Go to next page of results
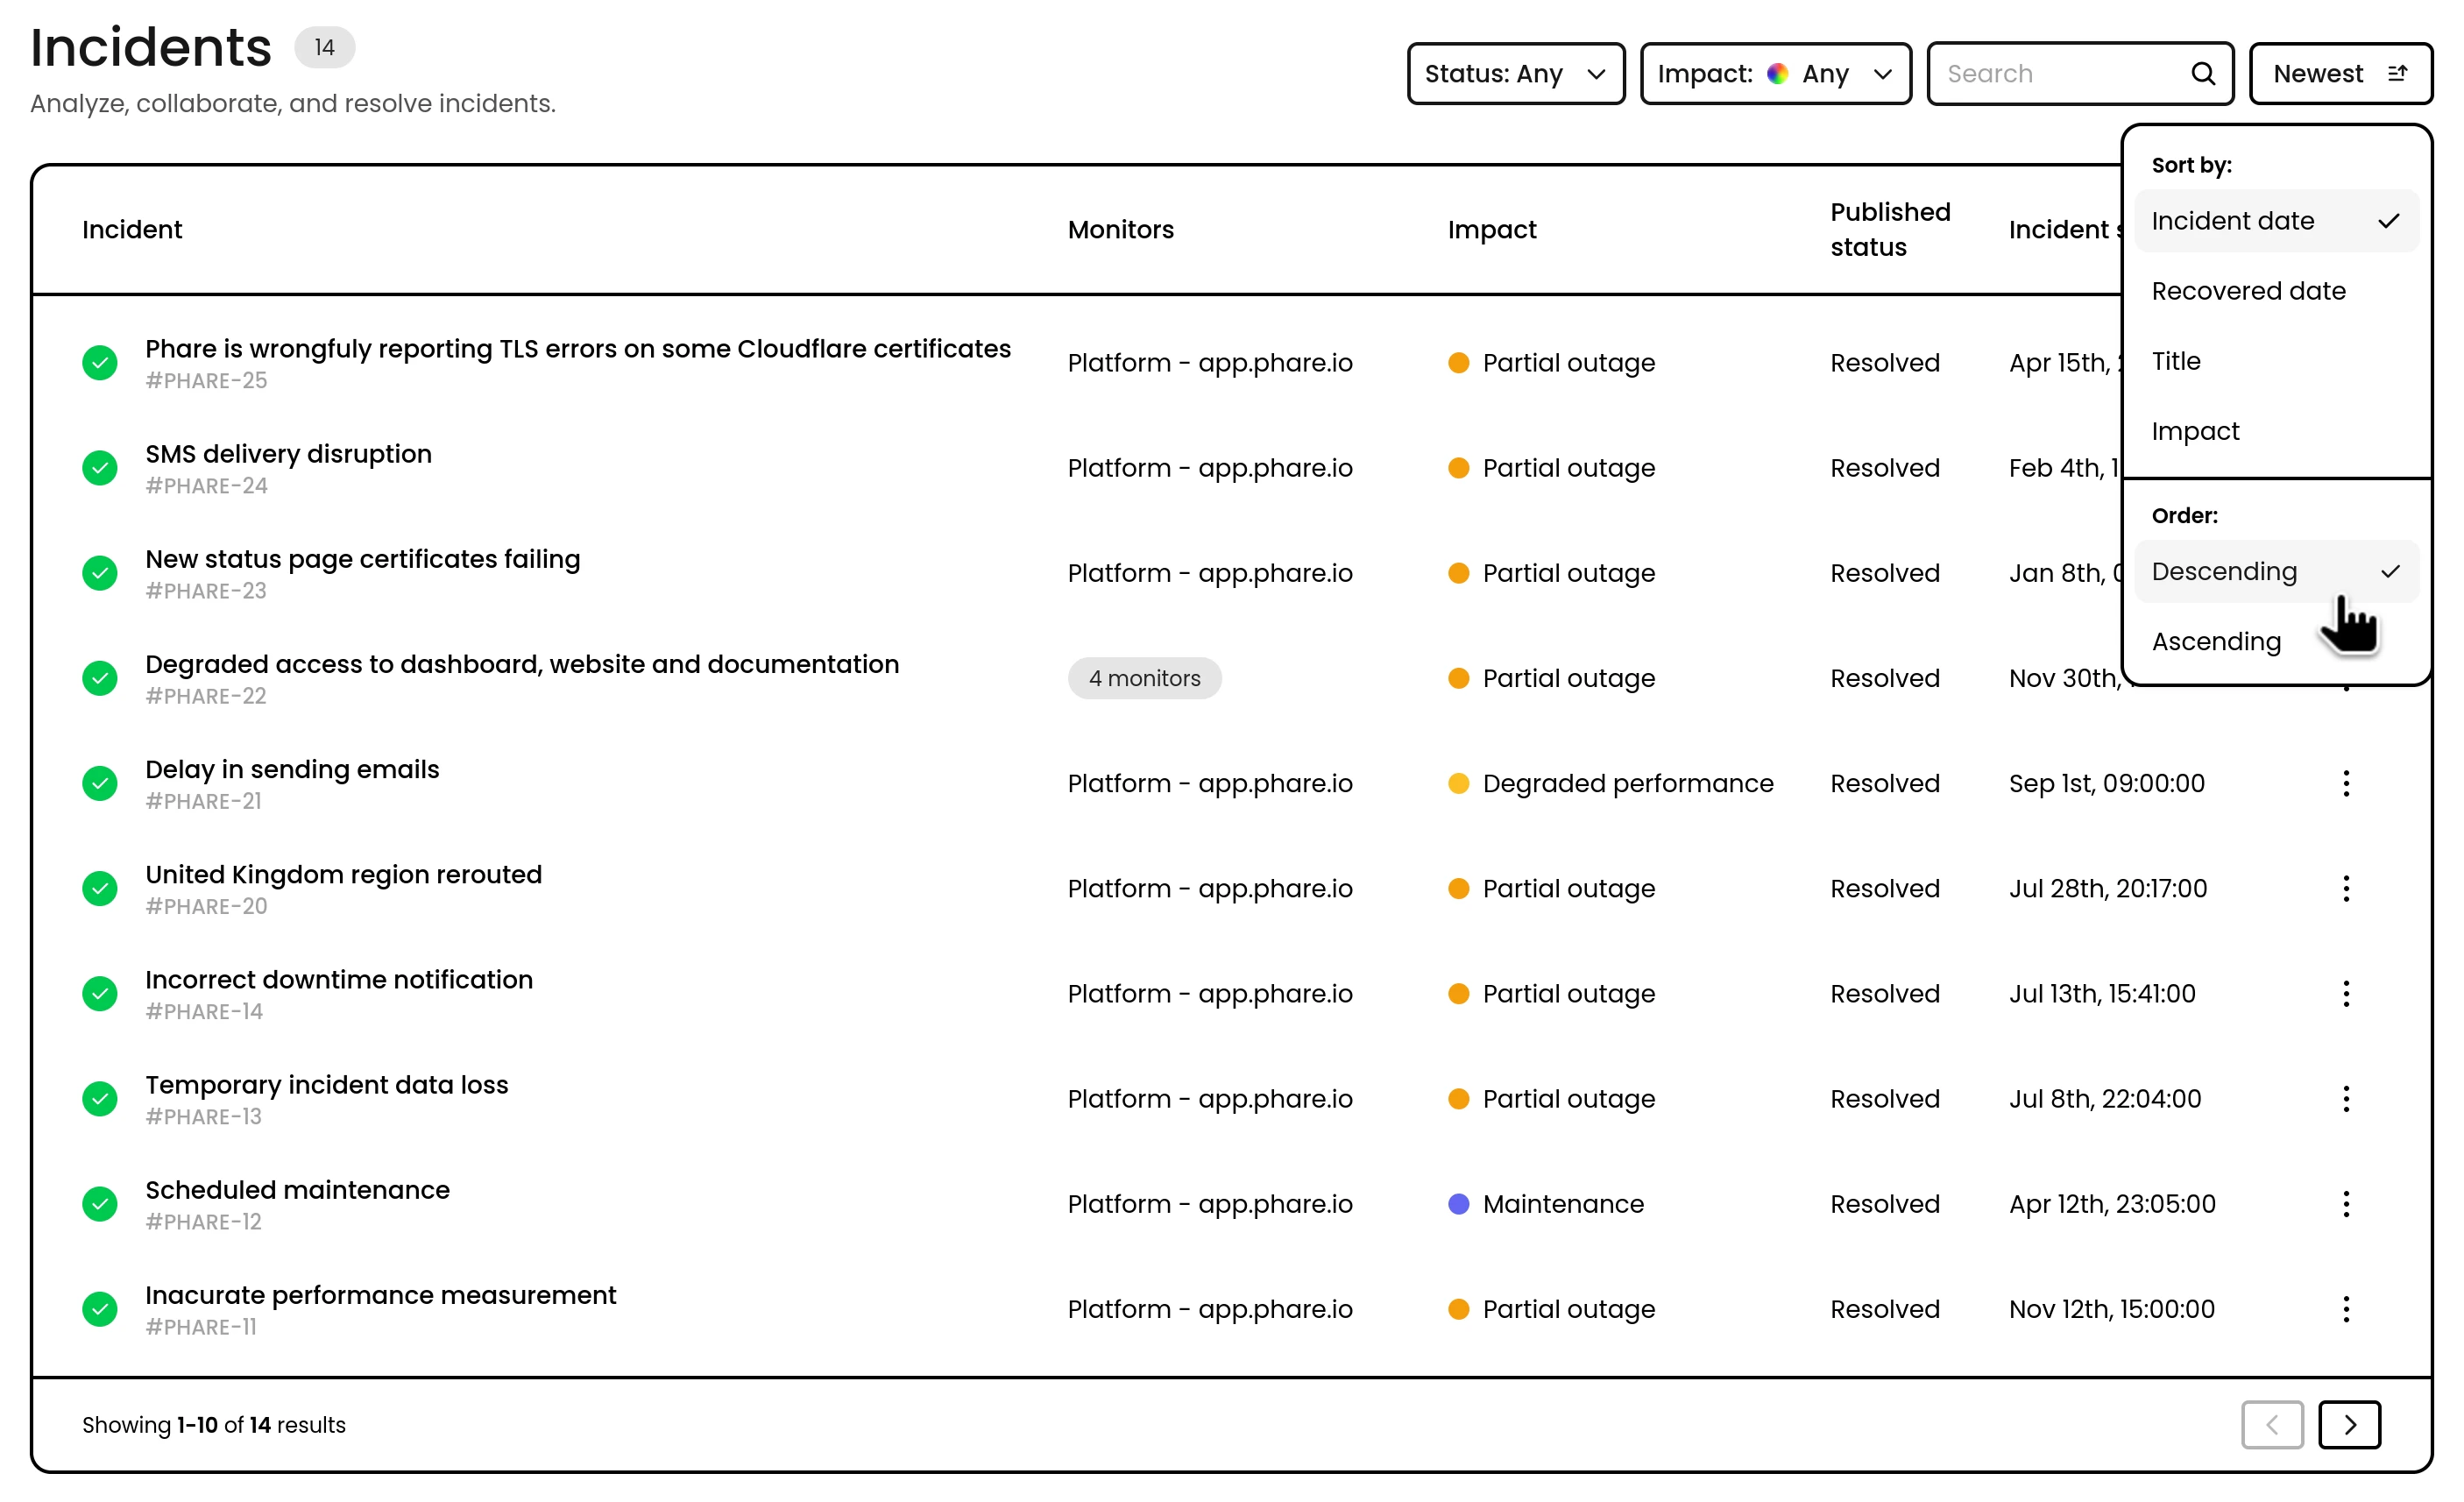Viewport: 2464px width, 1502px height. point(2349,1424)
